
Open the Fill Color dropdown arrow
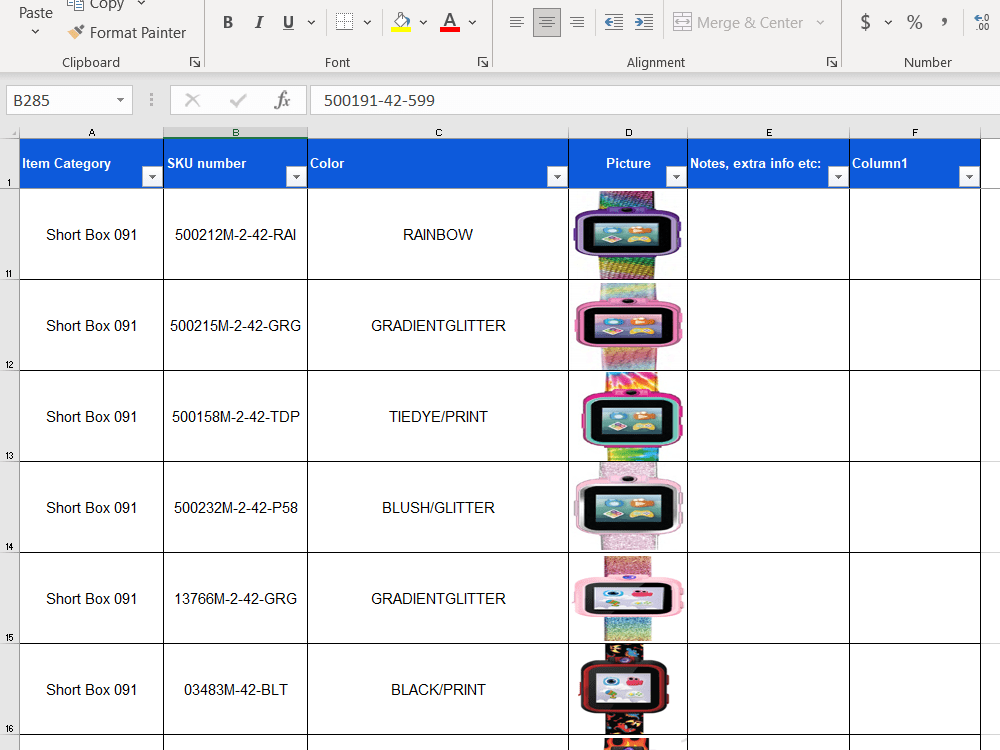point(421,22)
